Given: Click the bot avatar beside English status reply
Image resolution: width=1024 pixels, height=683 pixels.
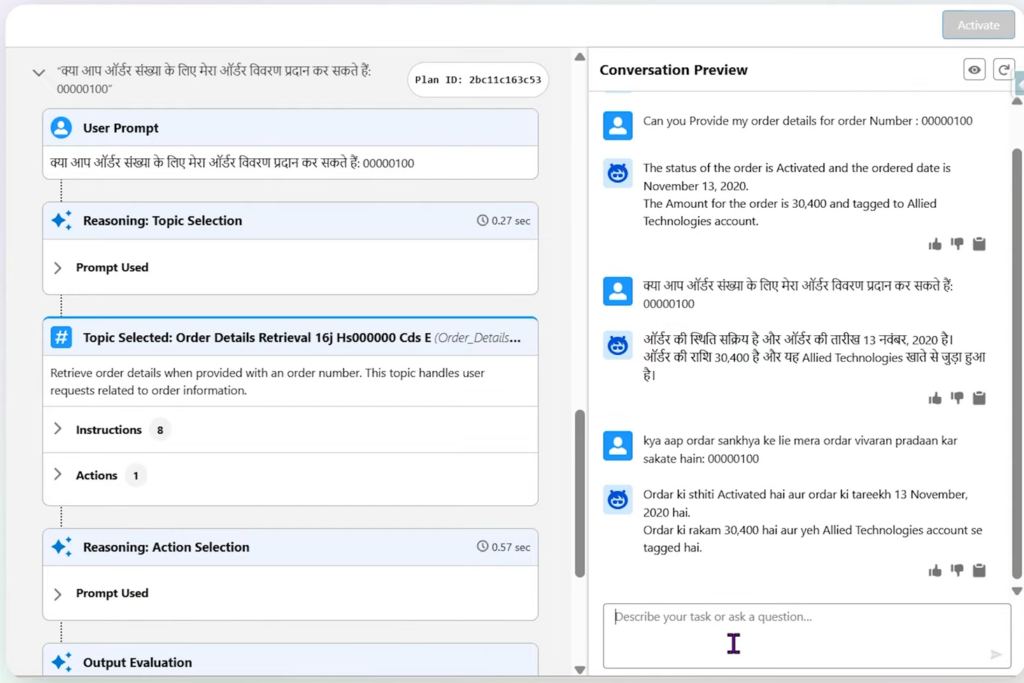Looking at the screenshot, I should click(x=617, y=173).
